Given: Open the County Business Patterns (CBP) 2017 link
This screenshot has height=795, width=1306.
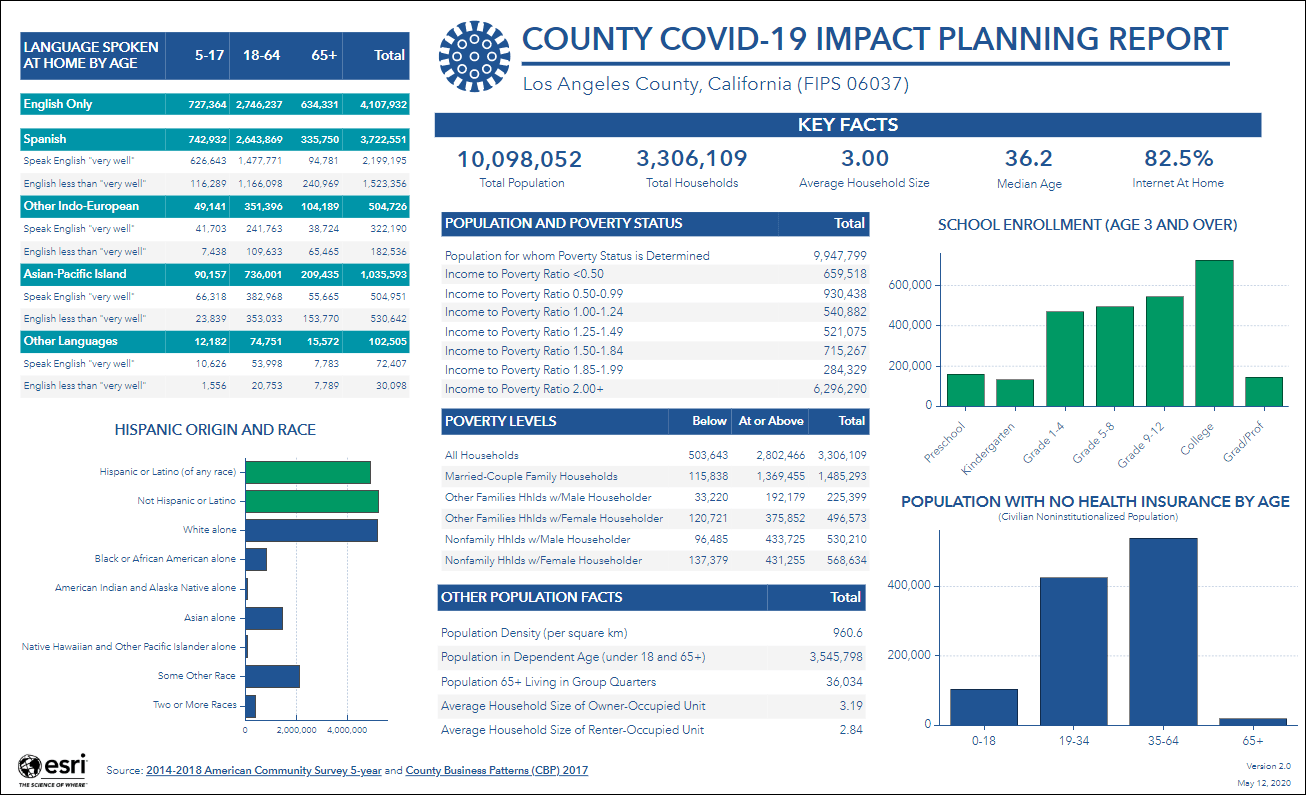Looking at the screenshot, I should [x=497, y=771].
